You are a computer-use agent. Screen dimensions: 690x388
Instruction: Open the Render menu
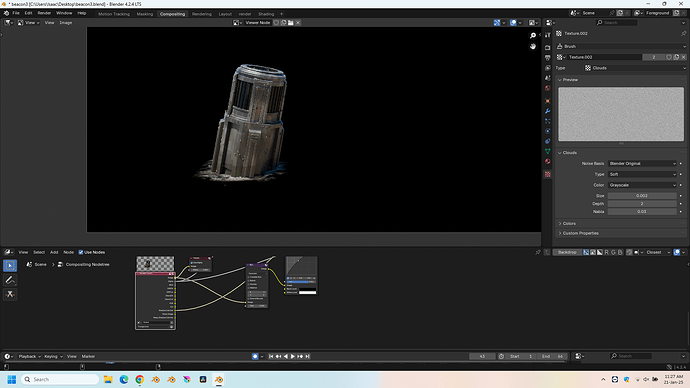click(x=44, y=13)
